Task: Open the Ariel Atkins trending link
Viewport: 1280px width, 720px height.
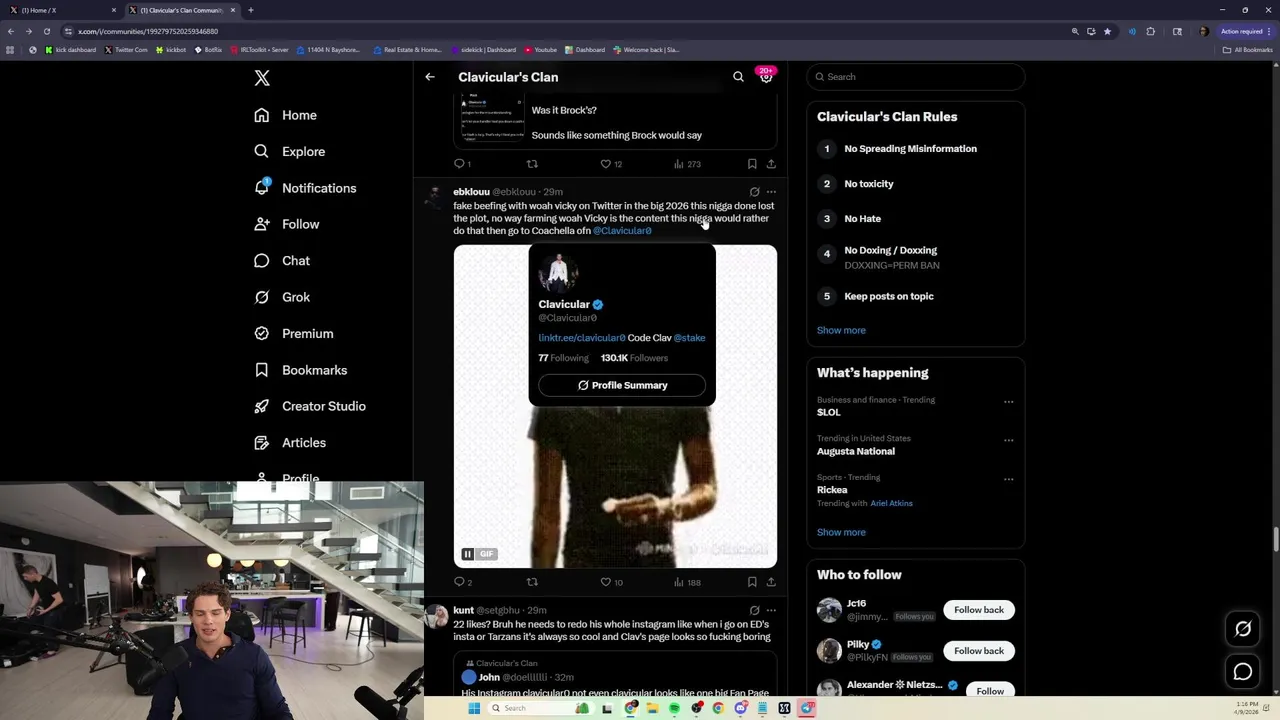Action: click(891, 503)
